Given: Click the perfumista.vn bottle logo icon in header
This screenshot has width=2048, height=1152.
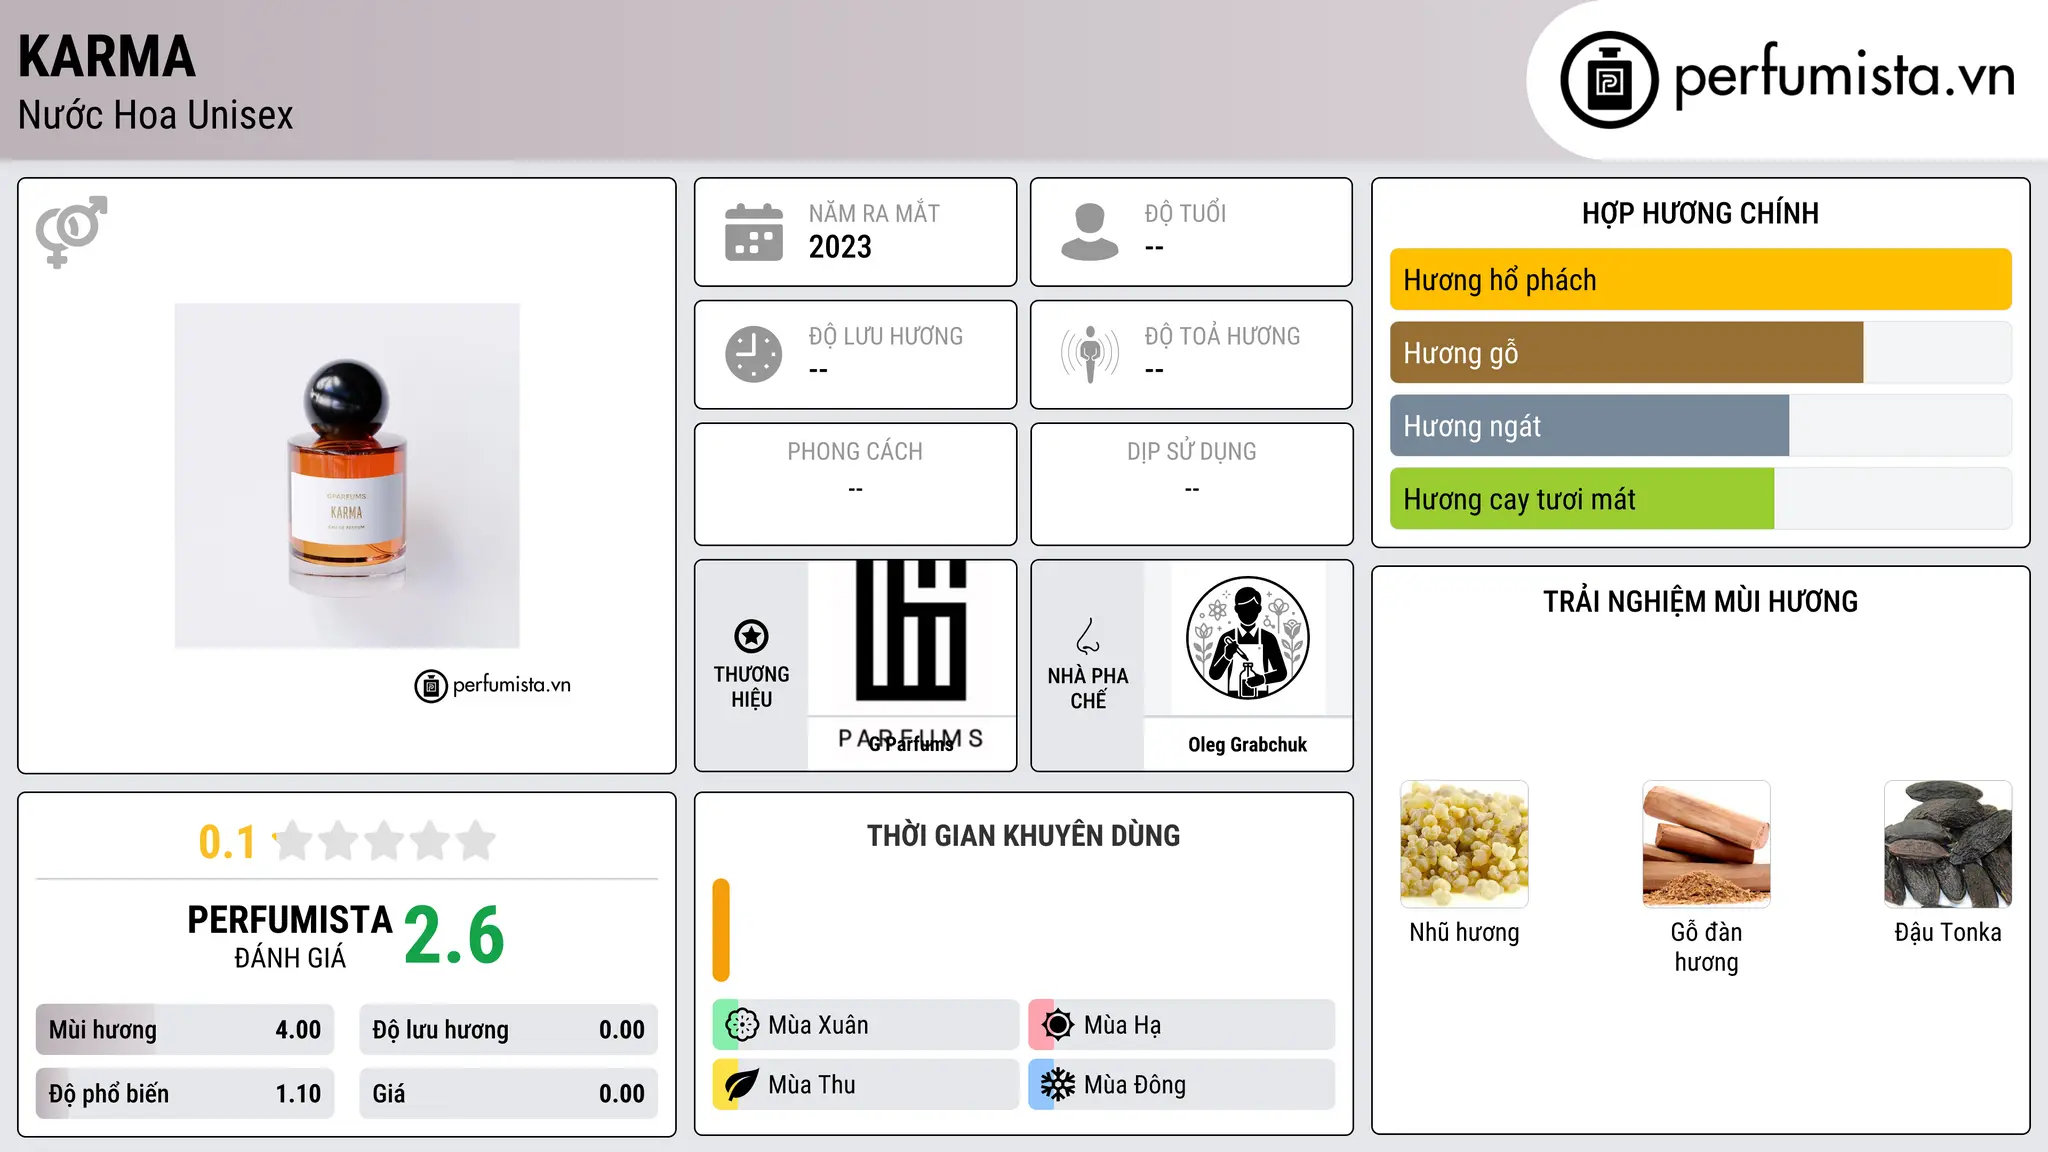Looking at the screenshot, I should point(1609,80).
